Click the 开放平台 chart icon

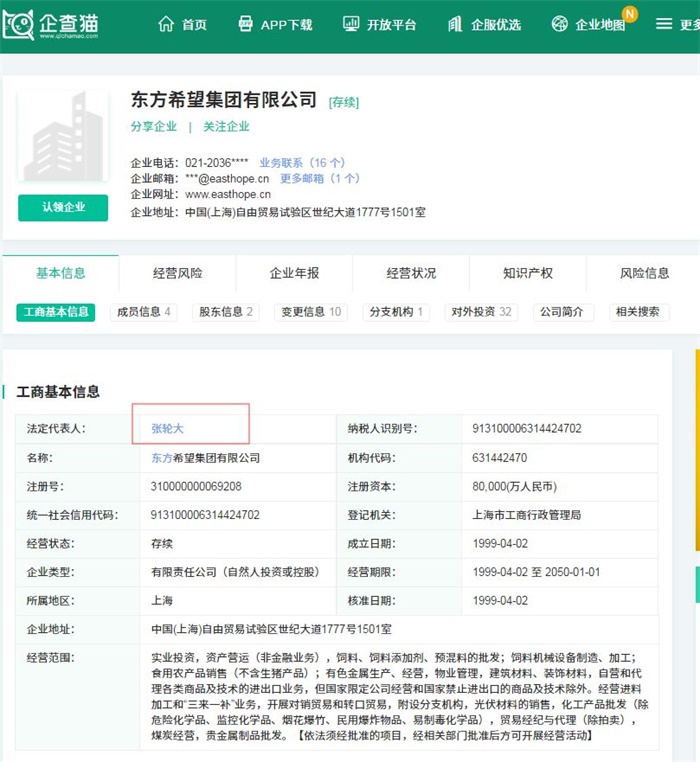[x=351, y=24]
